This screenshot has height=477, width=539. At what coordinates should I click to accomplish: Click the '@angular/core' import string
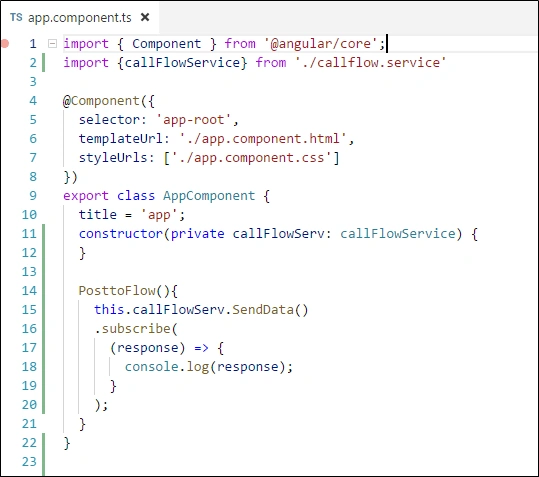tap(321, 44)
